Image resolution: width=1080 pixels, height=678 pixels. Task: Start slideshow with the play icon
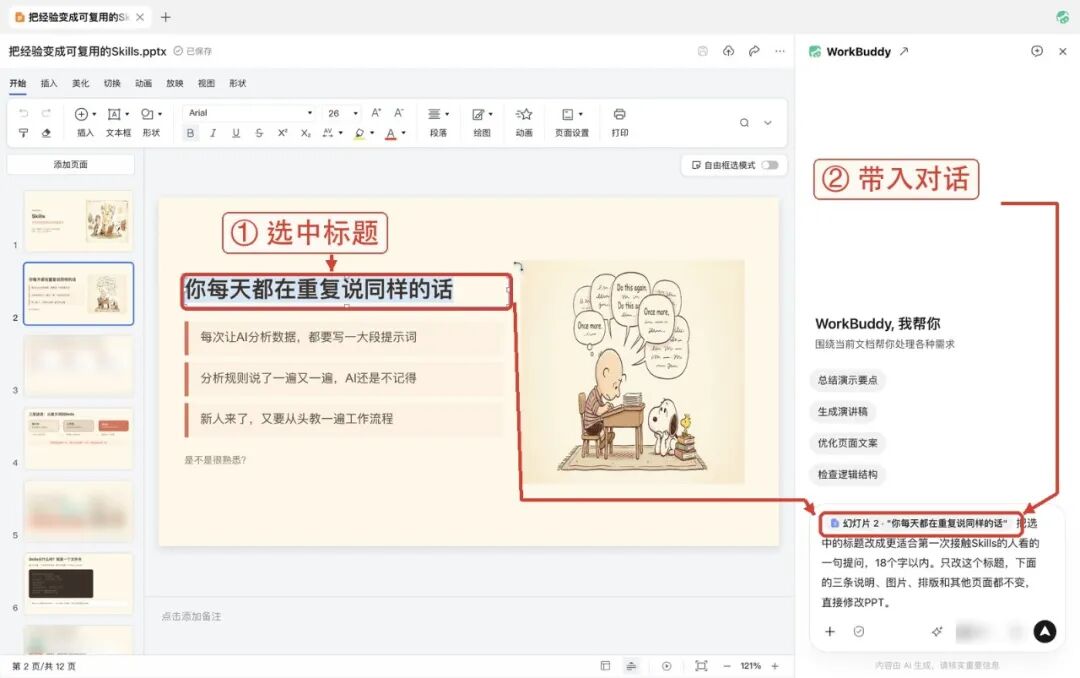point(667,666)
